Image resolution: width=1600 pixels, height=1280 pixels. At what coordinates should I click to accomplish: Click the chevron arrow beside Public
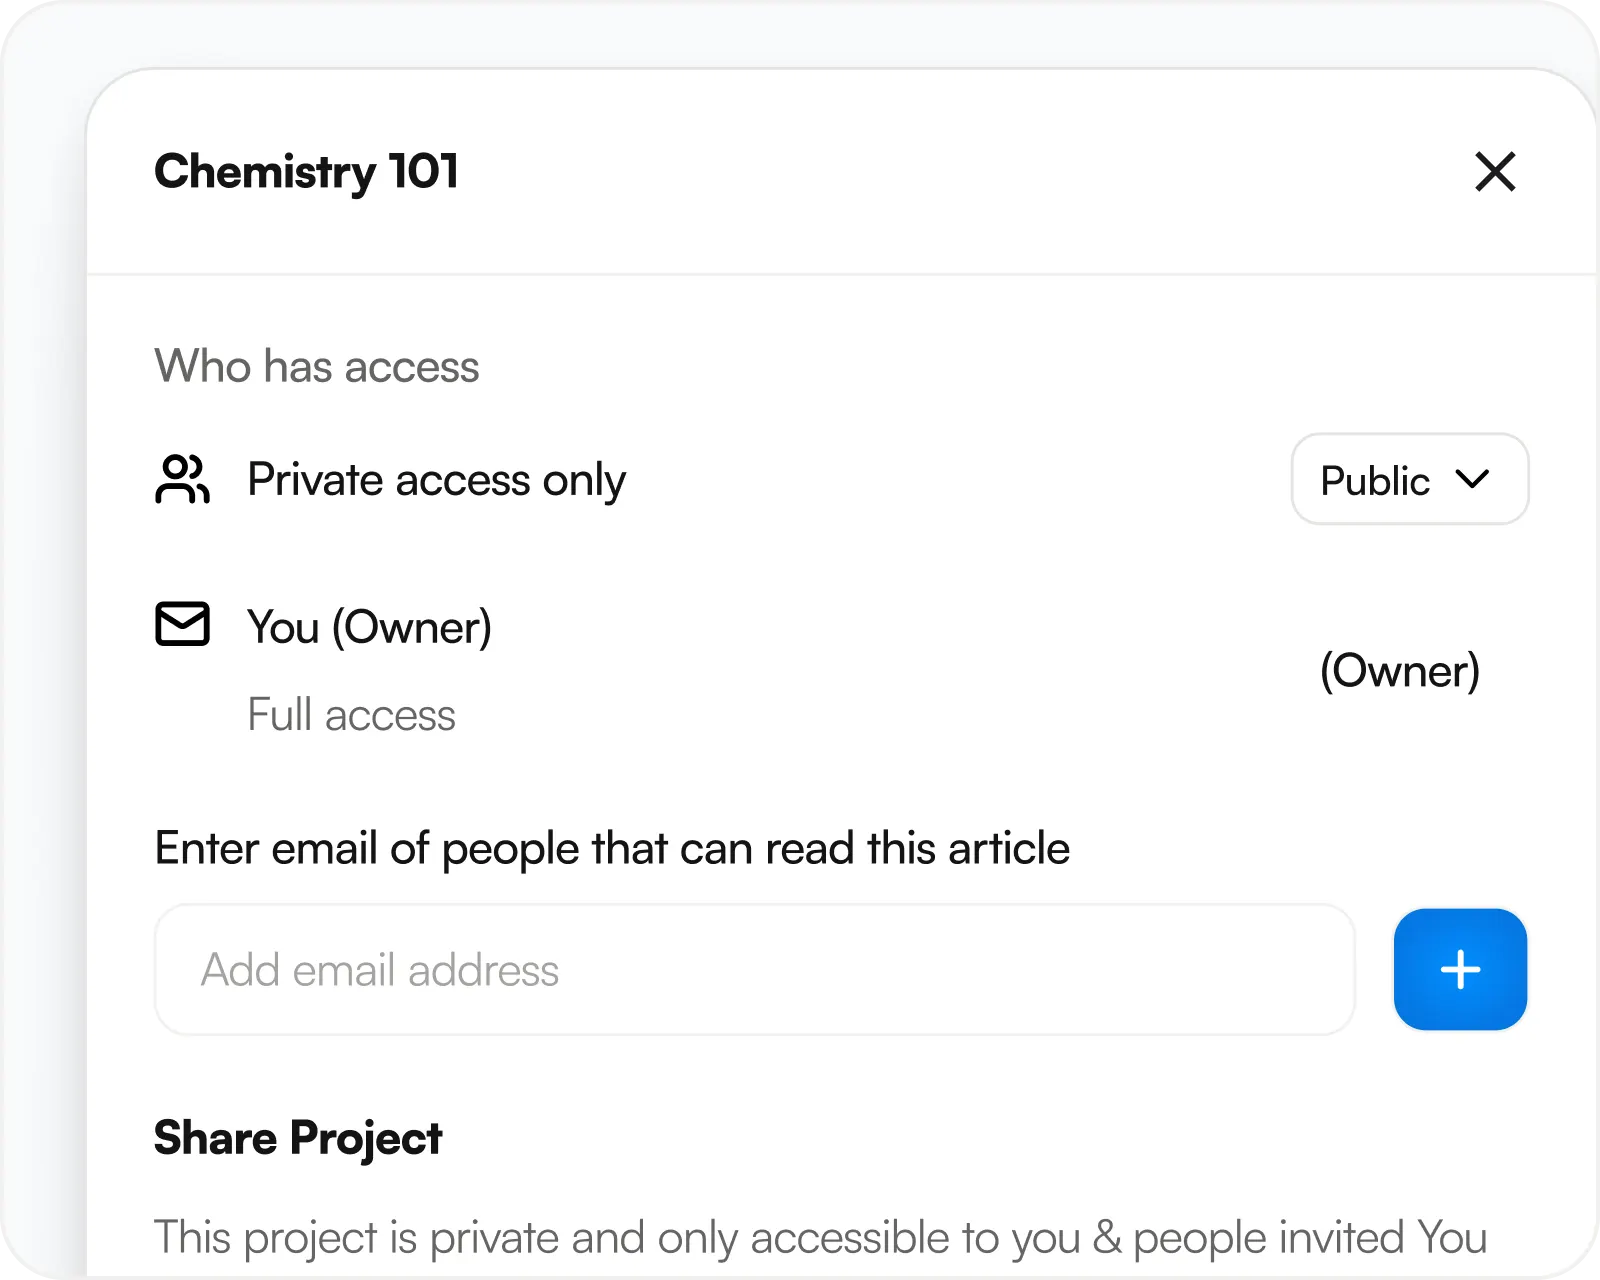[x=1473, y=479]
